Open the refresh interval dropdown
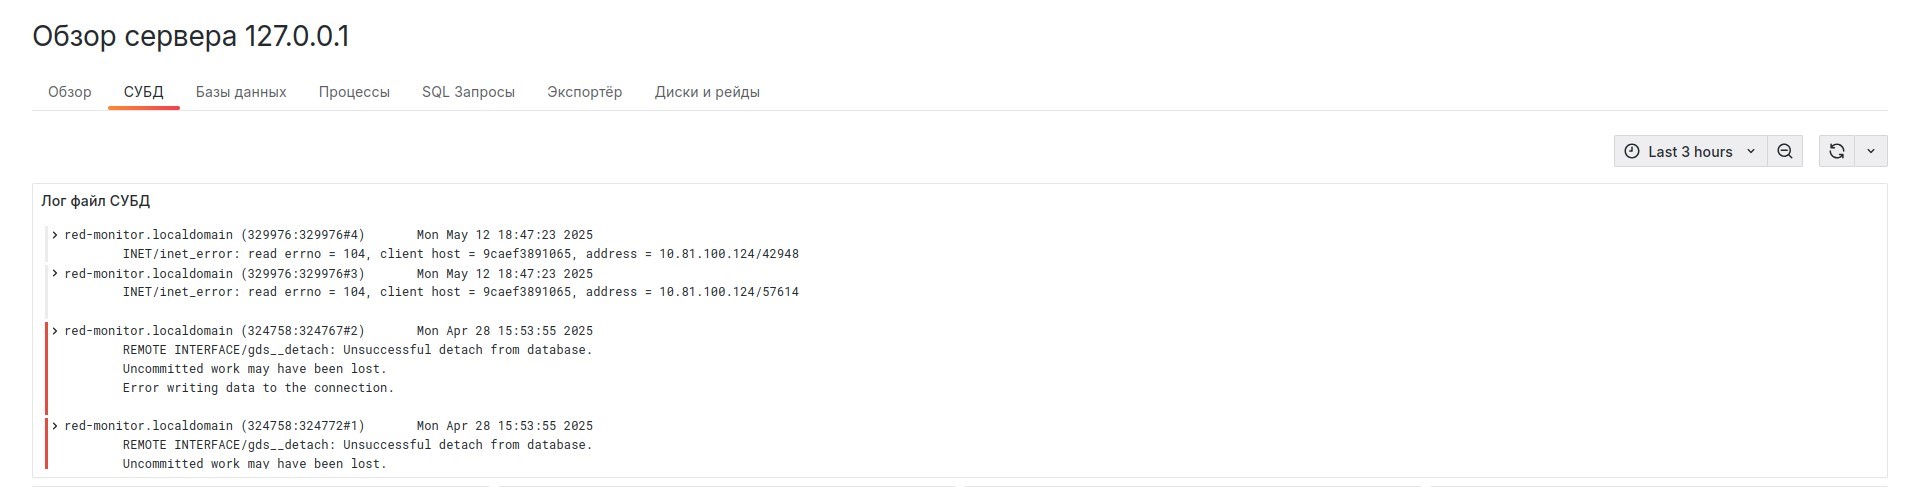 point(1870,151)
